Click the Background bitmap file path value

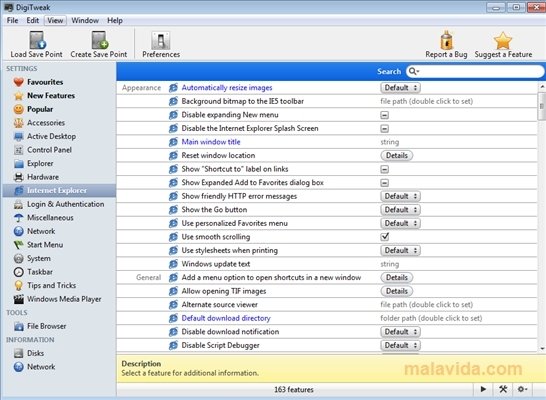[x=426, y=101]
